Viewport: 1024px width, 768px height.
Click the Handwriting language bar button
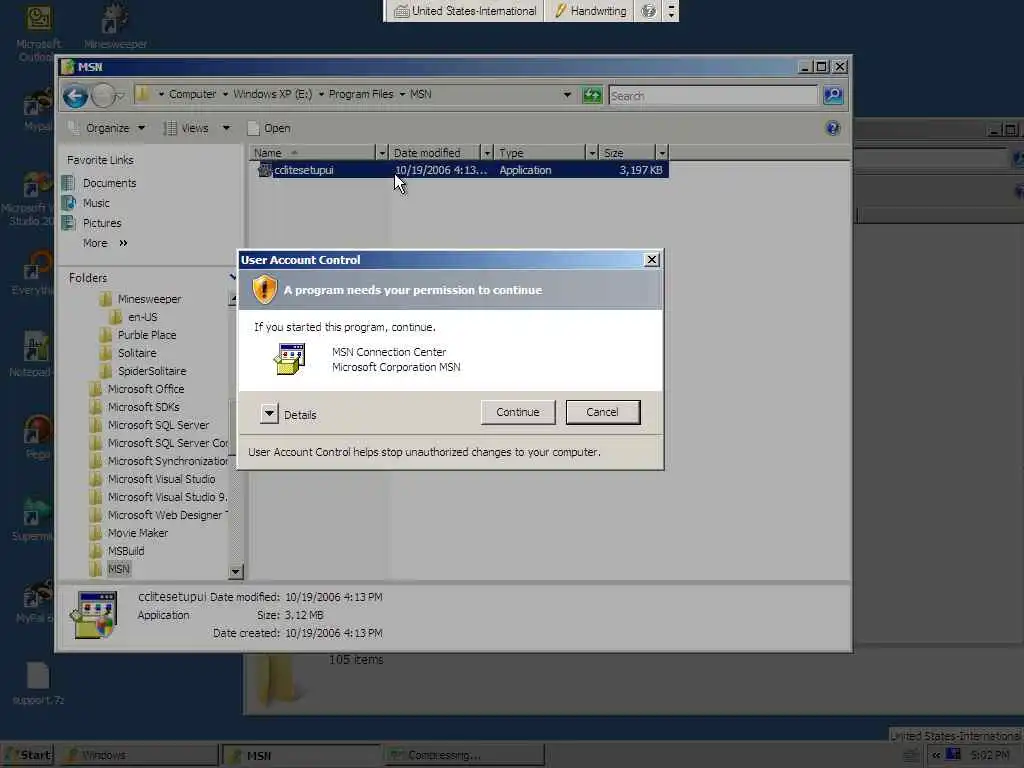[x=590, y=10]
